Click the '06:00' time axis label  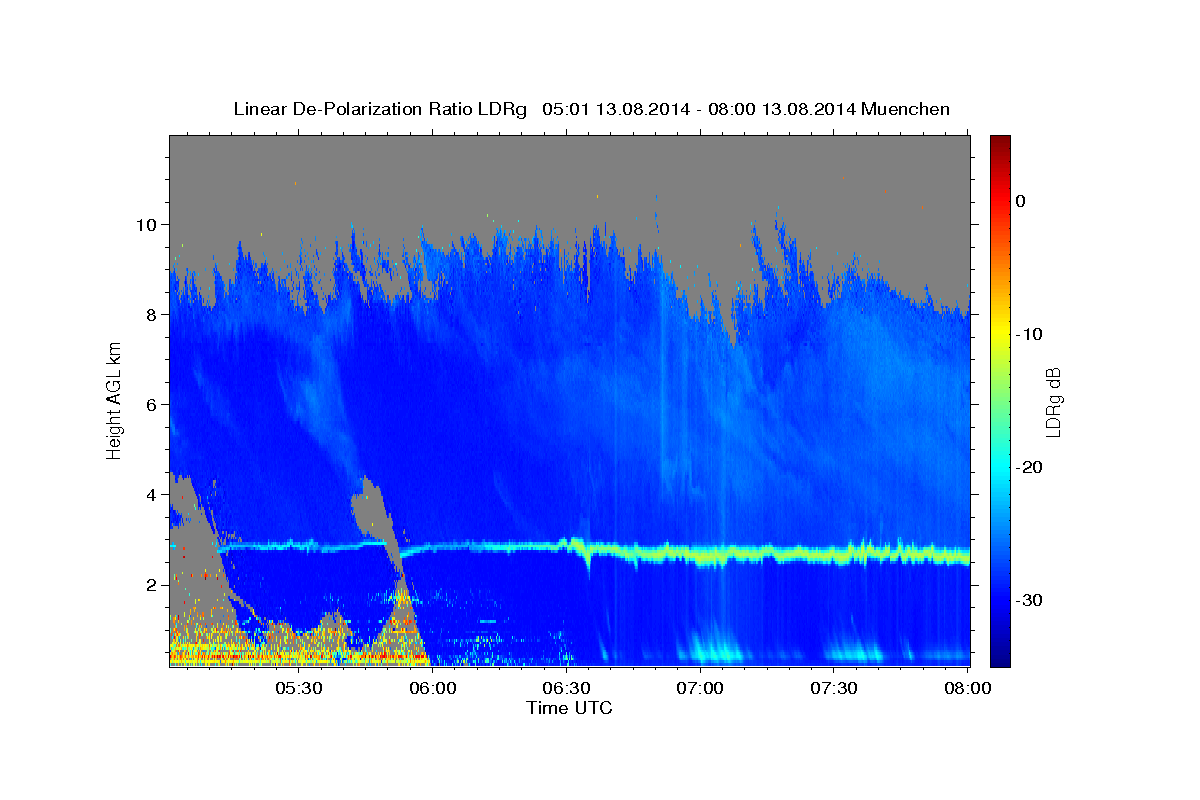pyautogui.click(x=433, y=688)
